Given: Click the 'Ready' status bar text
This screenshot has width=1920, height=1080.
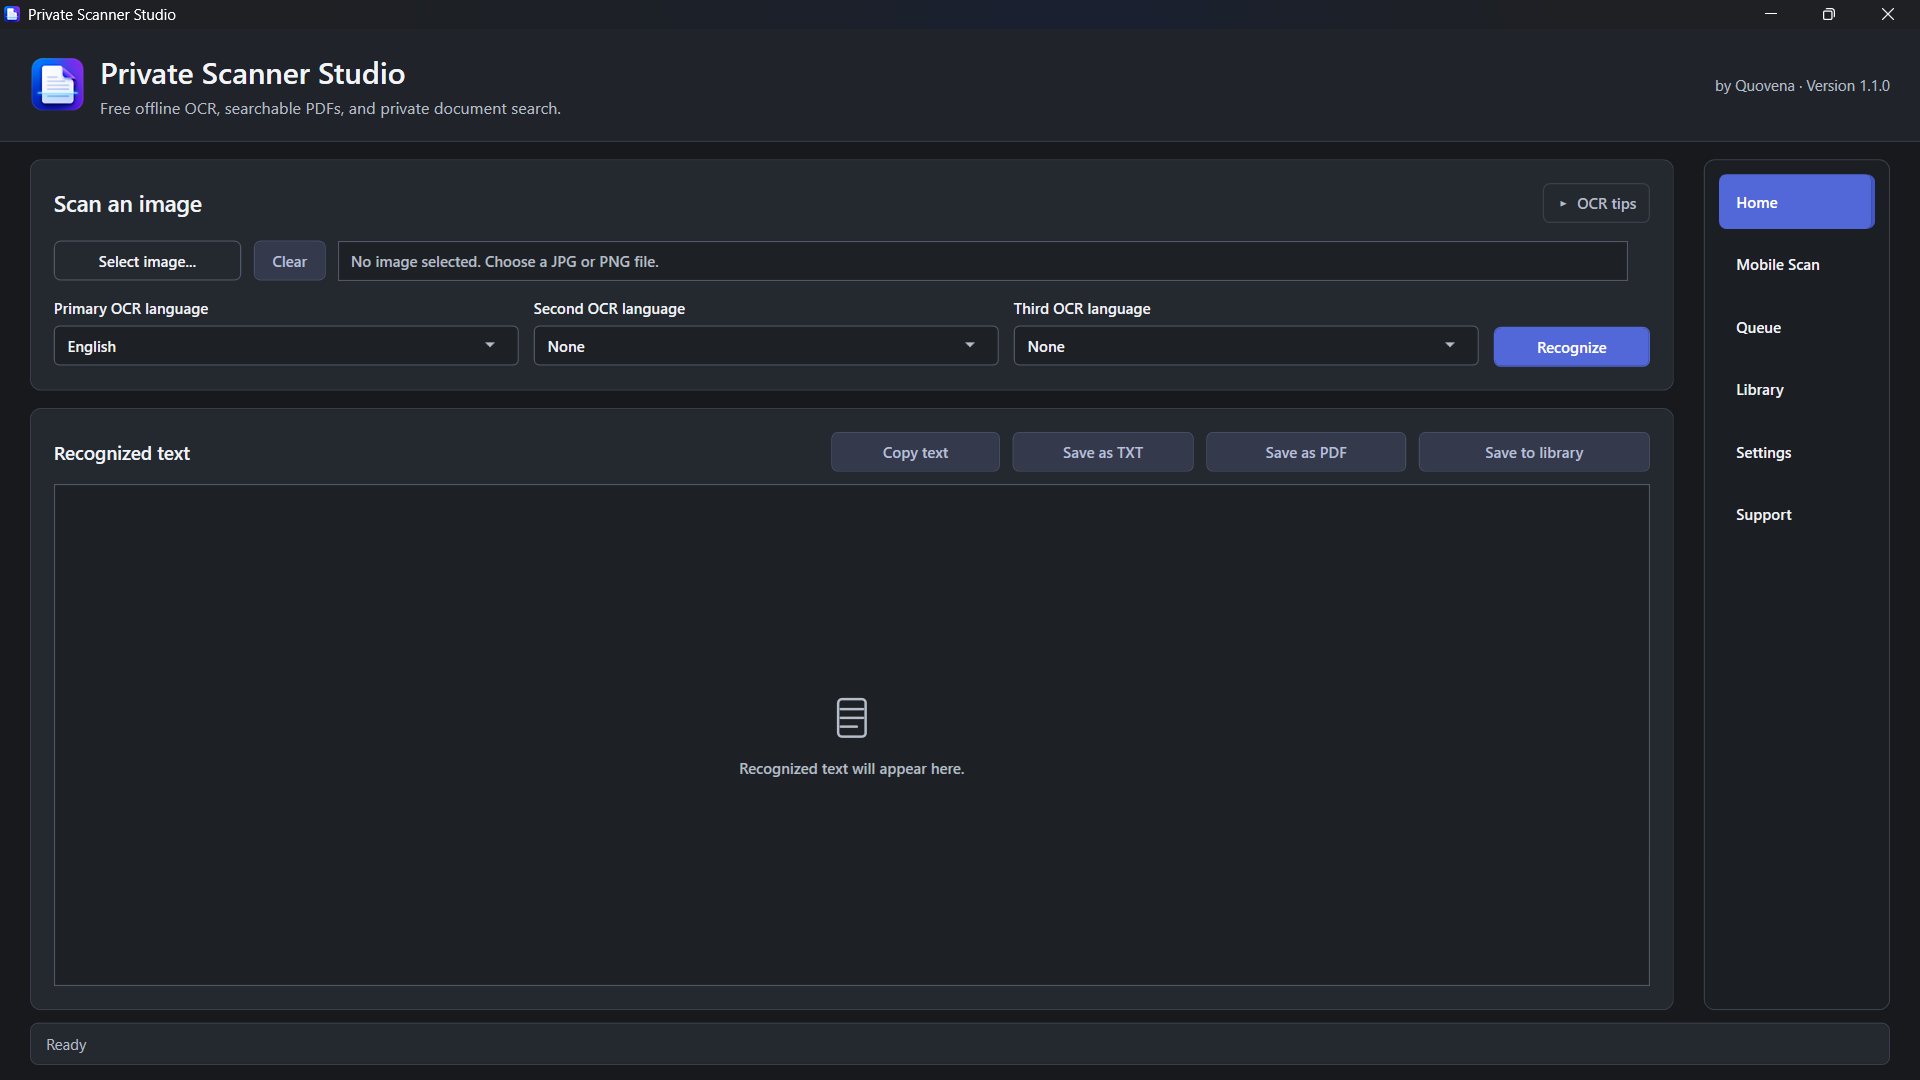Looking at the screenshot, I should 66,1044.
